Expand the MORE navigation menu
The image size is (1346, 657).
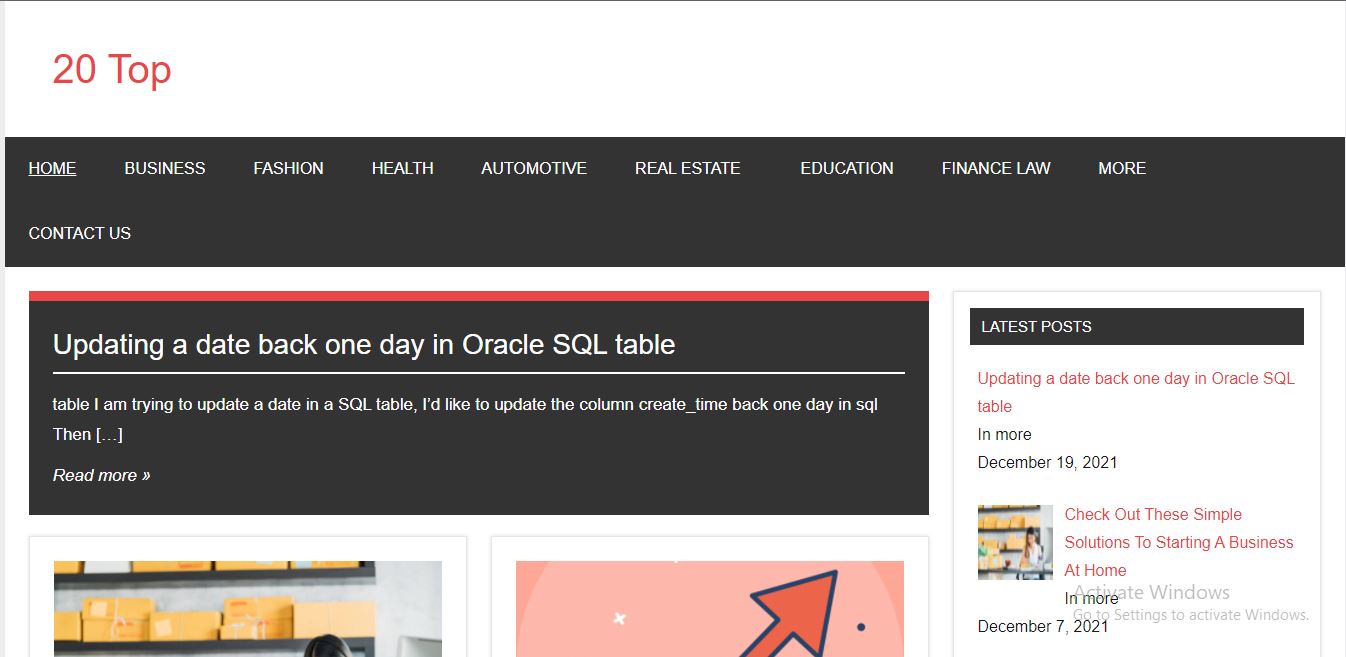[x=1122, y=168]
